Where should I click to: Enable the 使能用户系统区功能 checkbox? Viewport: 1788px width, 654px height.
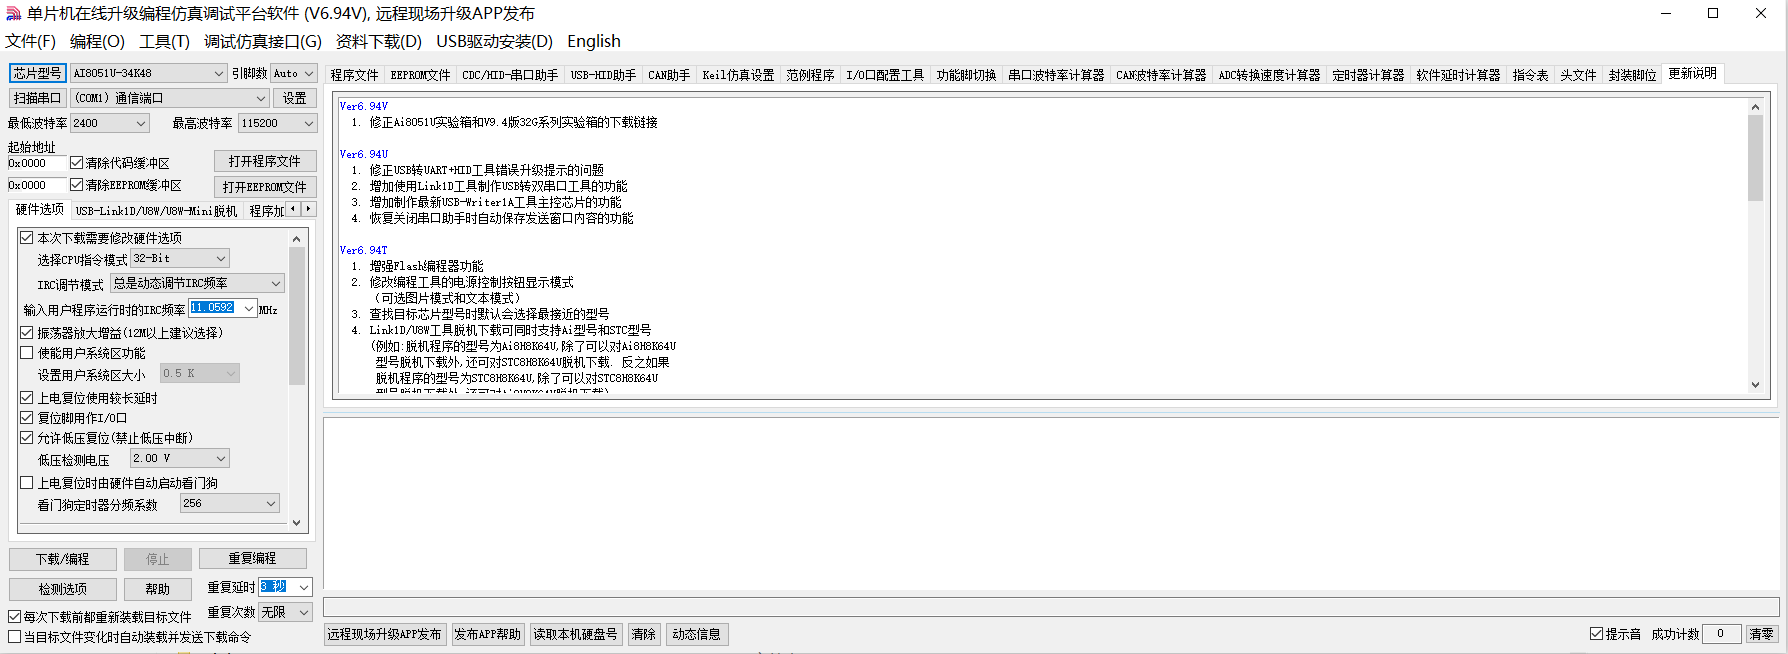27,353
